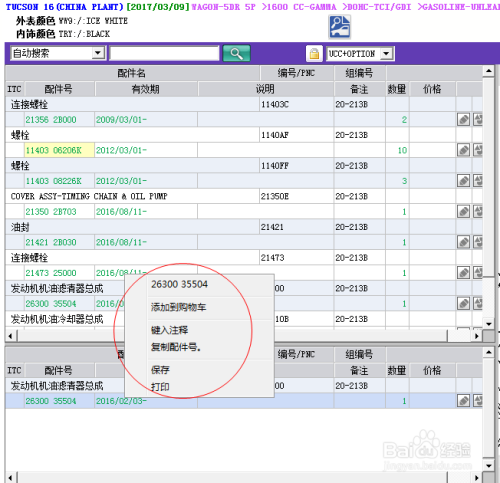This screenshot has width=500, height=483.
Task: Select part number 21473 25000
Action: 51,273
